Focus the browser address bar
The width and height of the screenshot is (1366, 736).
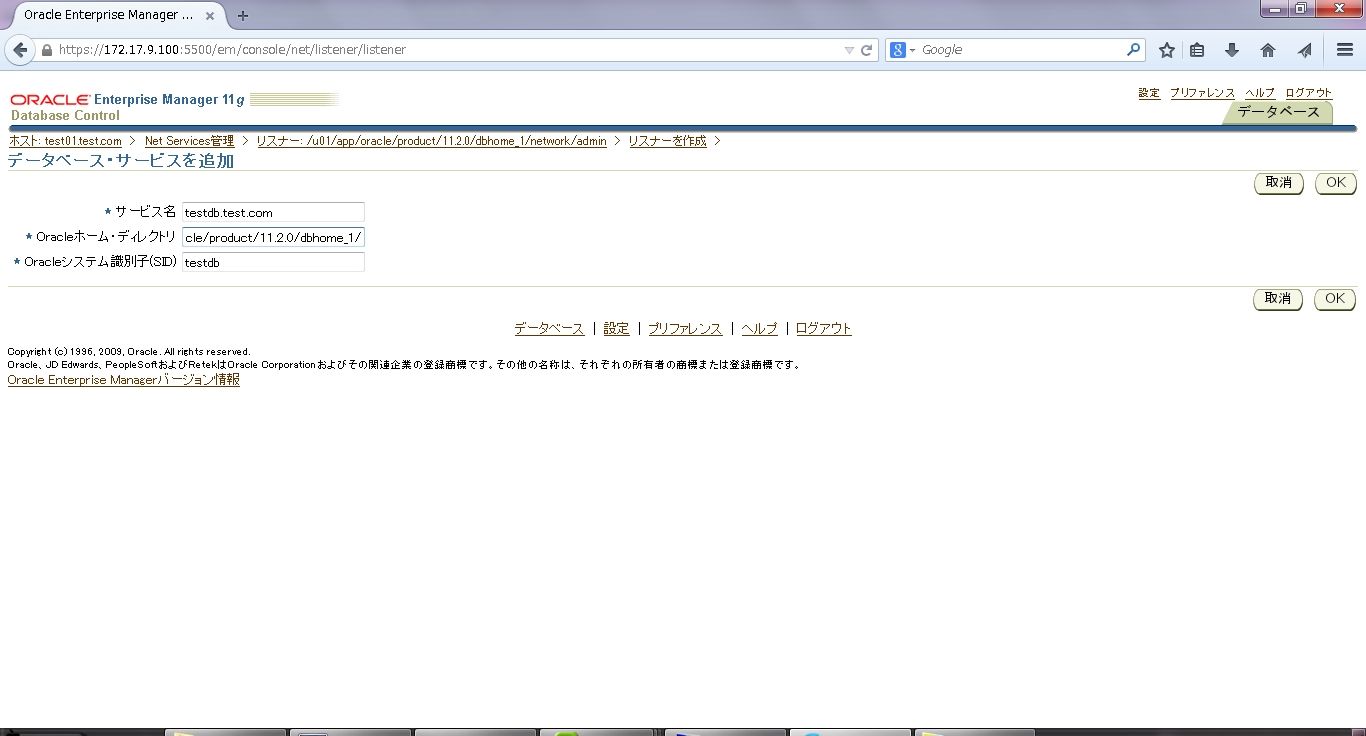click(x=450, y=50)
